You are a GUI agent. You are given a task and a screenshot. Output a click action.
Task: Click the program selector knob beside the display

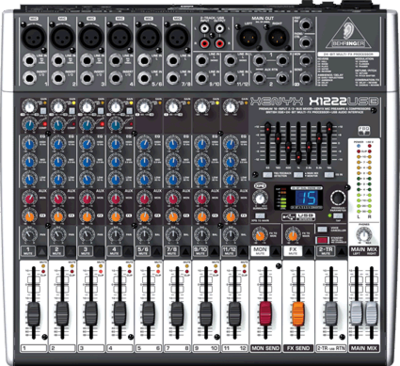pos(338,198)
